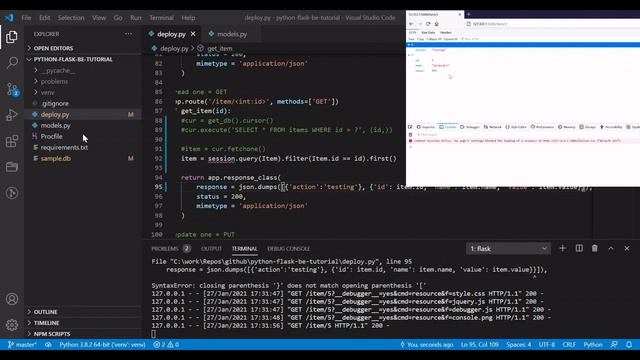Click the Accounts icon in activity bar

coord(12,299)
